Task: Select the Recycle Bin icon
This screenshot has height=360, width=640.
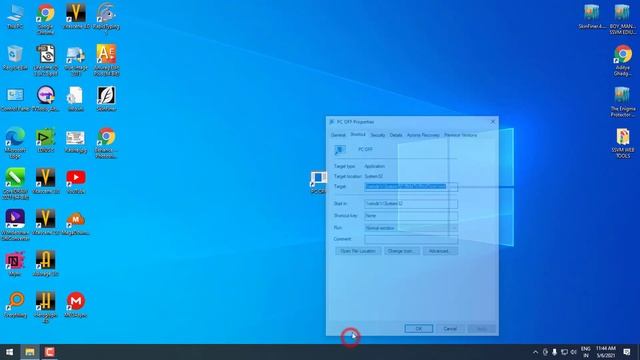Action: pos(15,58)
